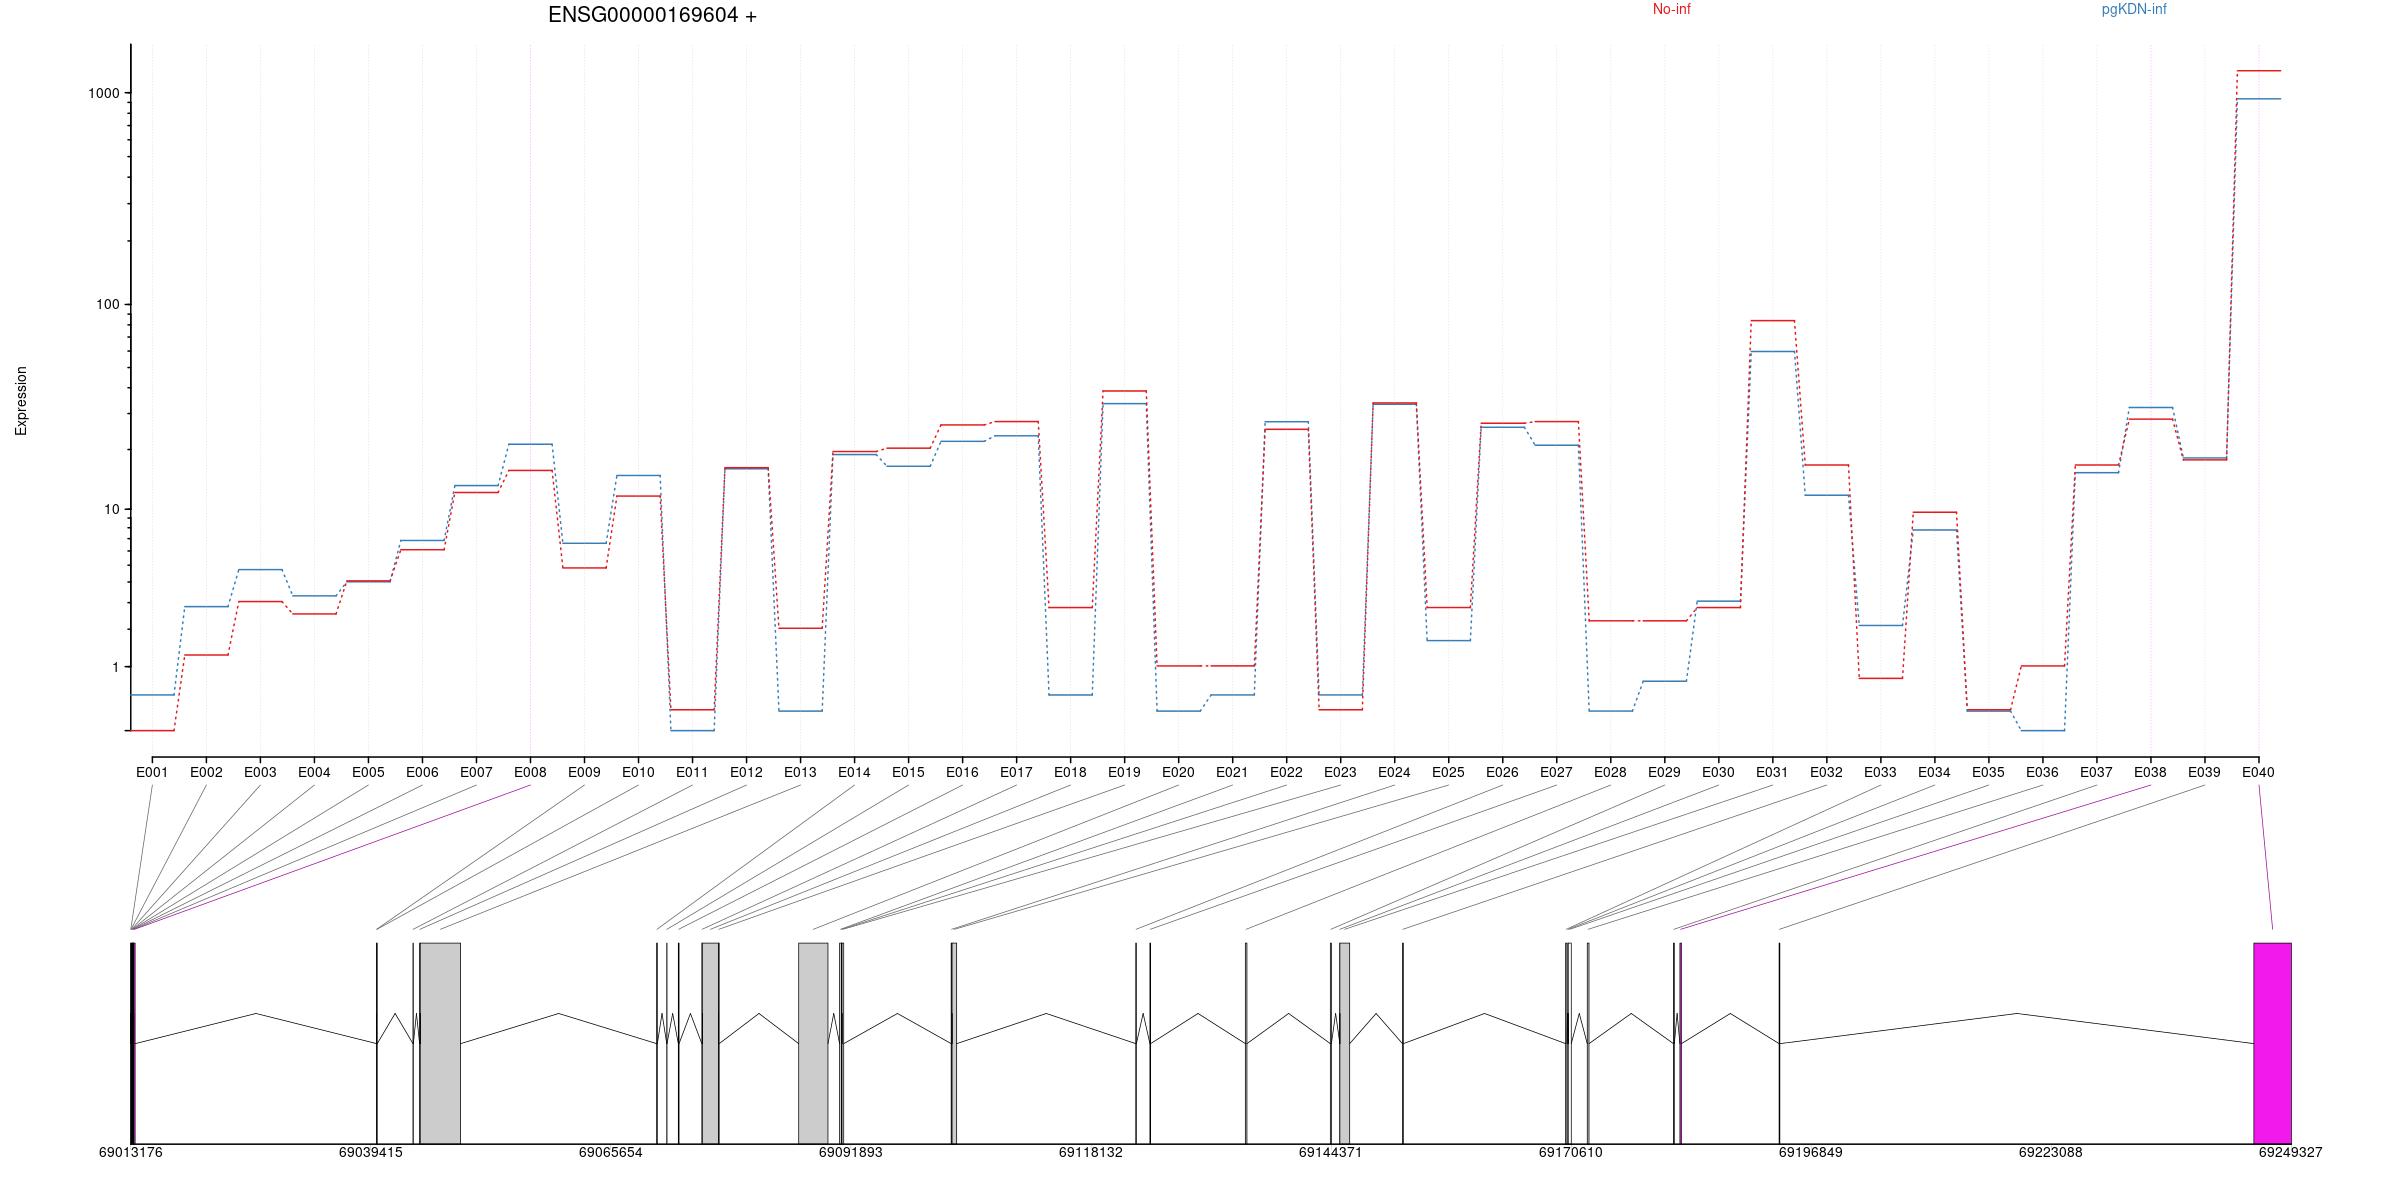Viewport: 2400px width, 1200px height.
Task: Click the E013 exon axis label
Action: tap(800, 772)
